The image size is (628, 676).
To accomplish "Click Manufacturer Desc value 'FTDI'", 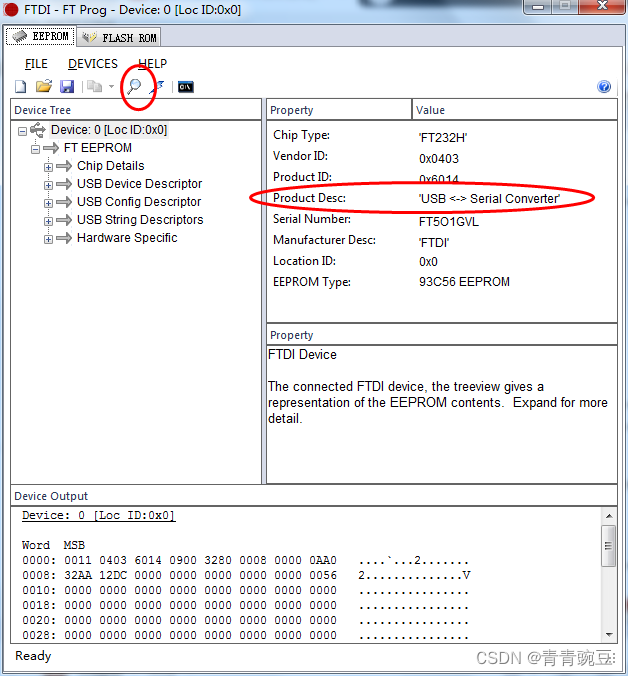I will (434, 243).
